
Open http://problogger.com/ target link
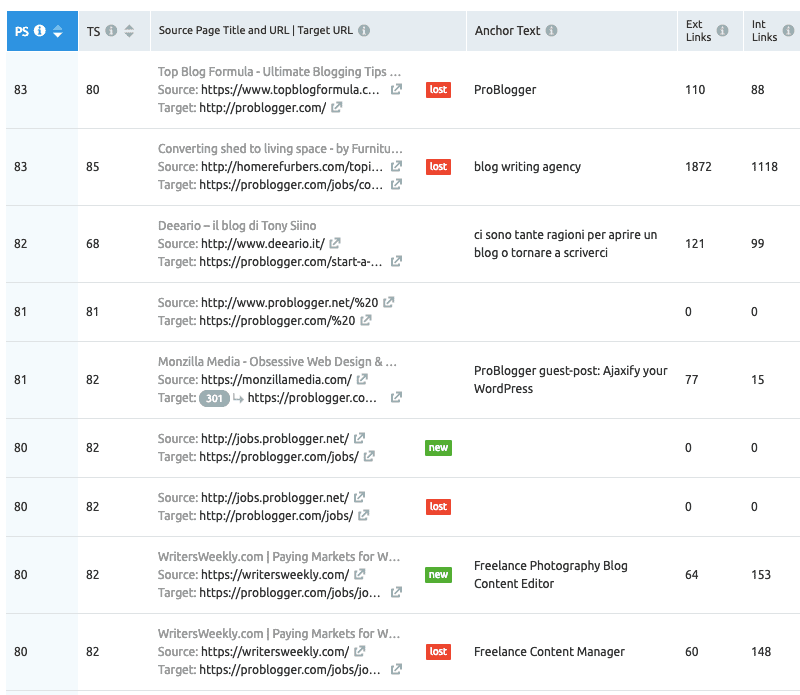pos(262,108)
